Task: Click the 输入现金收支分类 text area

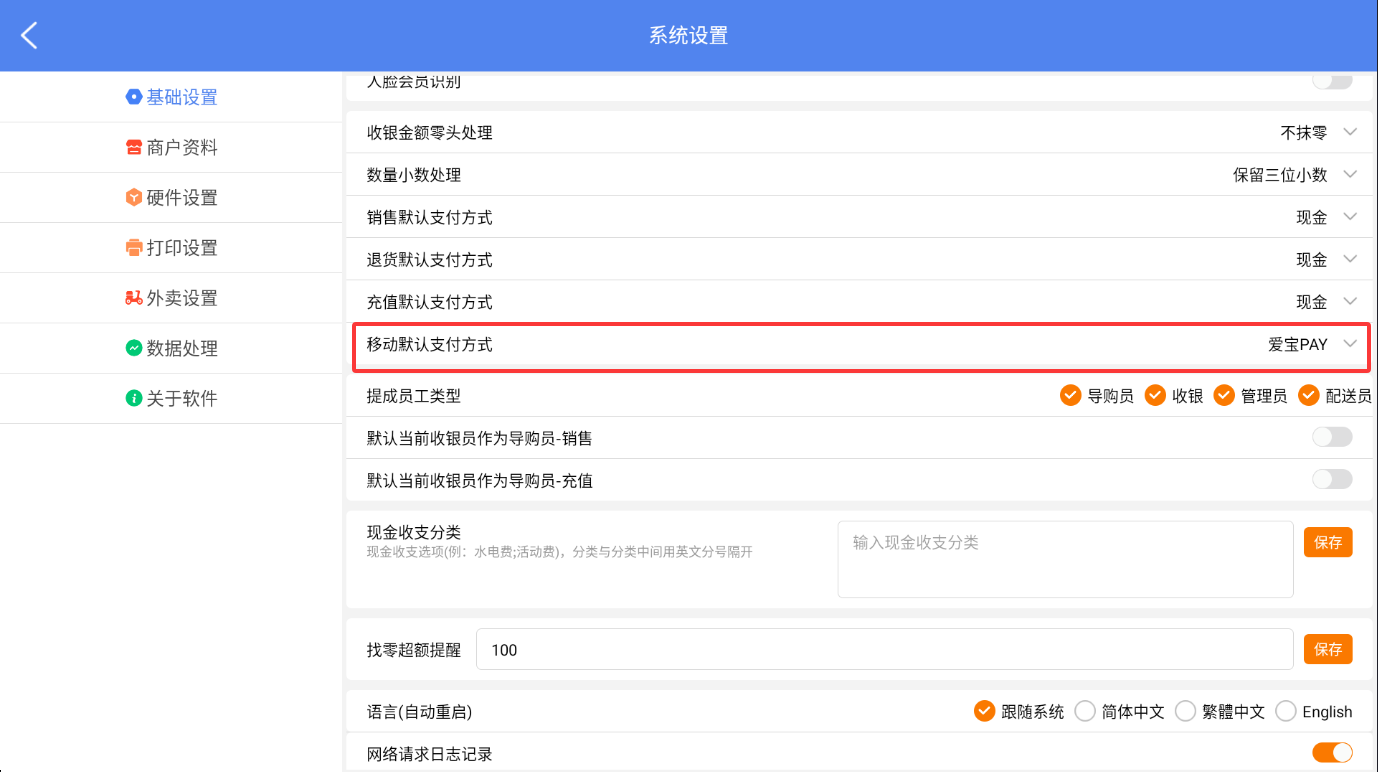Action: point(1064,559)
